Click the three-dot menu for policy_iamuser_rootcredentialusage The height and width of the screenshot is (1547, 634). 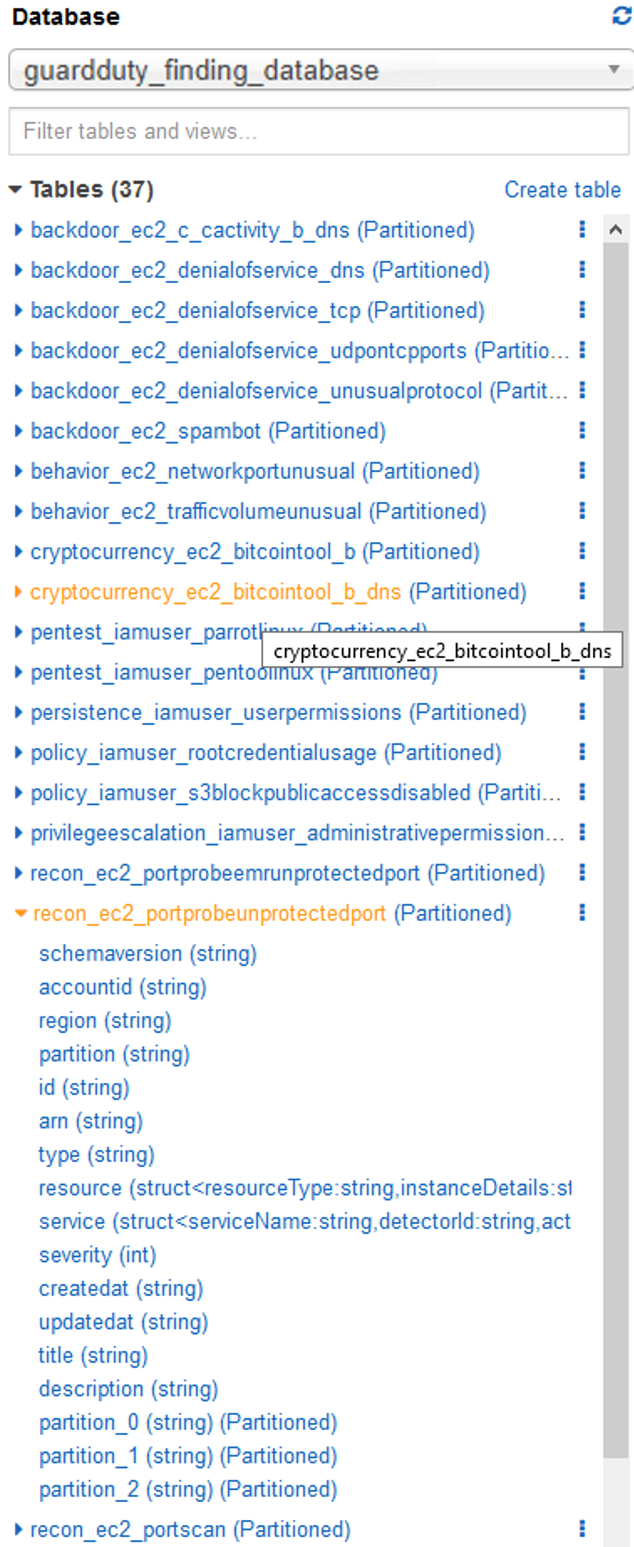tap(583, 752)
